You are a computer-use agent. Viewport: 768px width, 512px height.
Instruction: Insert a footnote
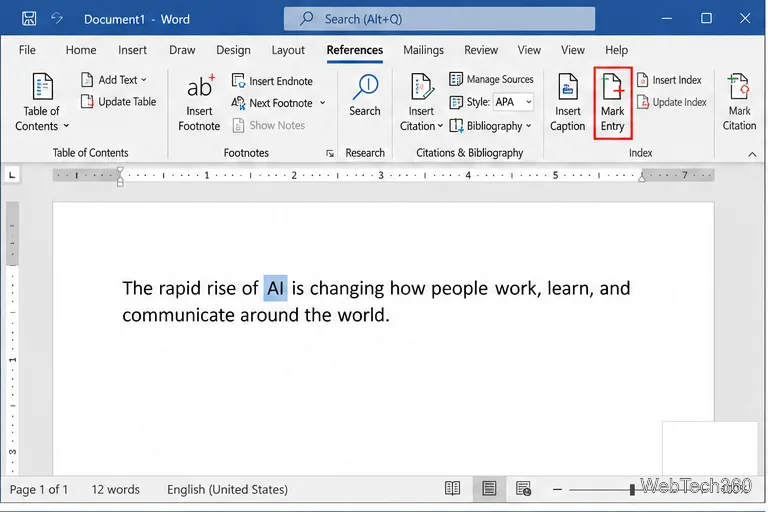pos(199,102)
